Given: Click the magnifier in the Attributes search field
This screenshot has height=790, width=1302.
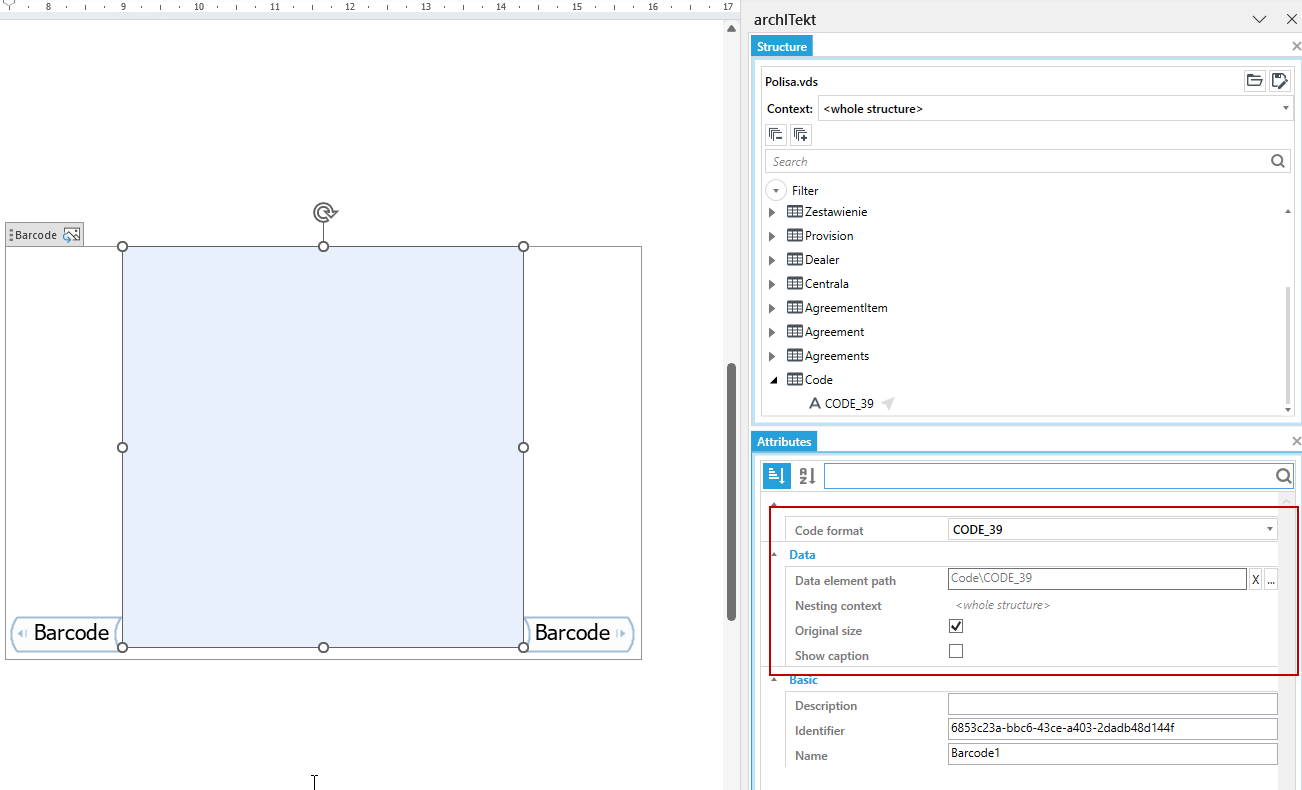Looking at the screenshot, I should tap(1283, 476).
